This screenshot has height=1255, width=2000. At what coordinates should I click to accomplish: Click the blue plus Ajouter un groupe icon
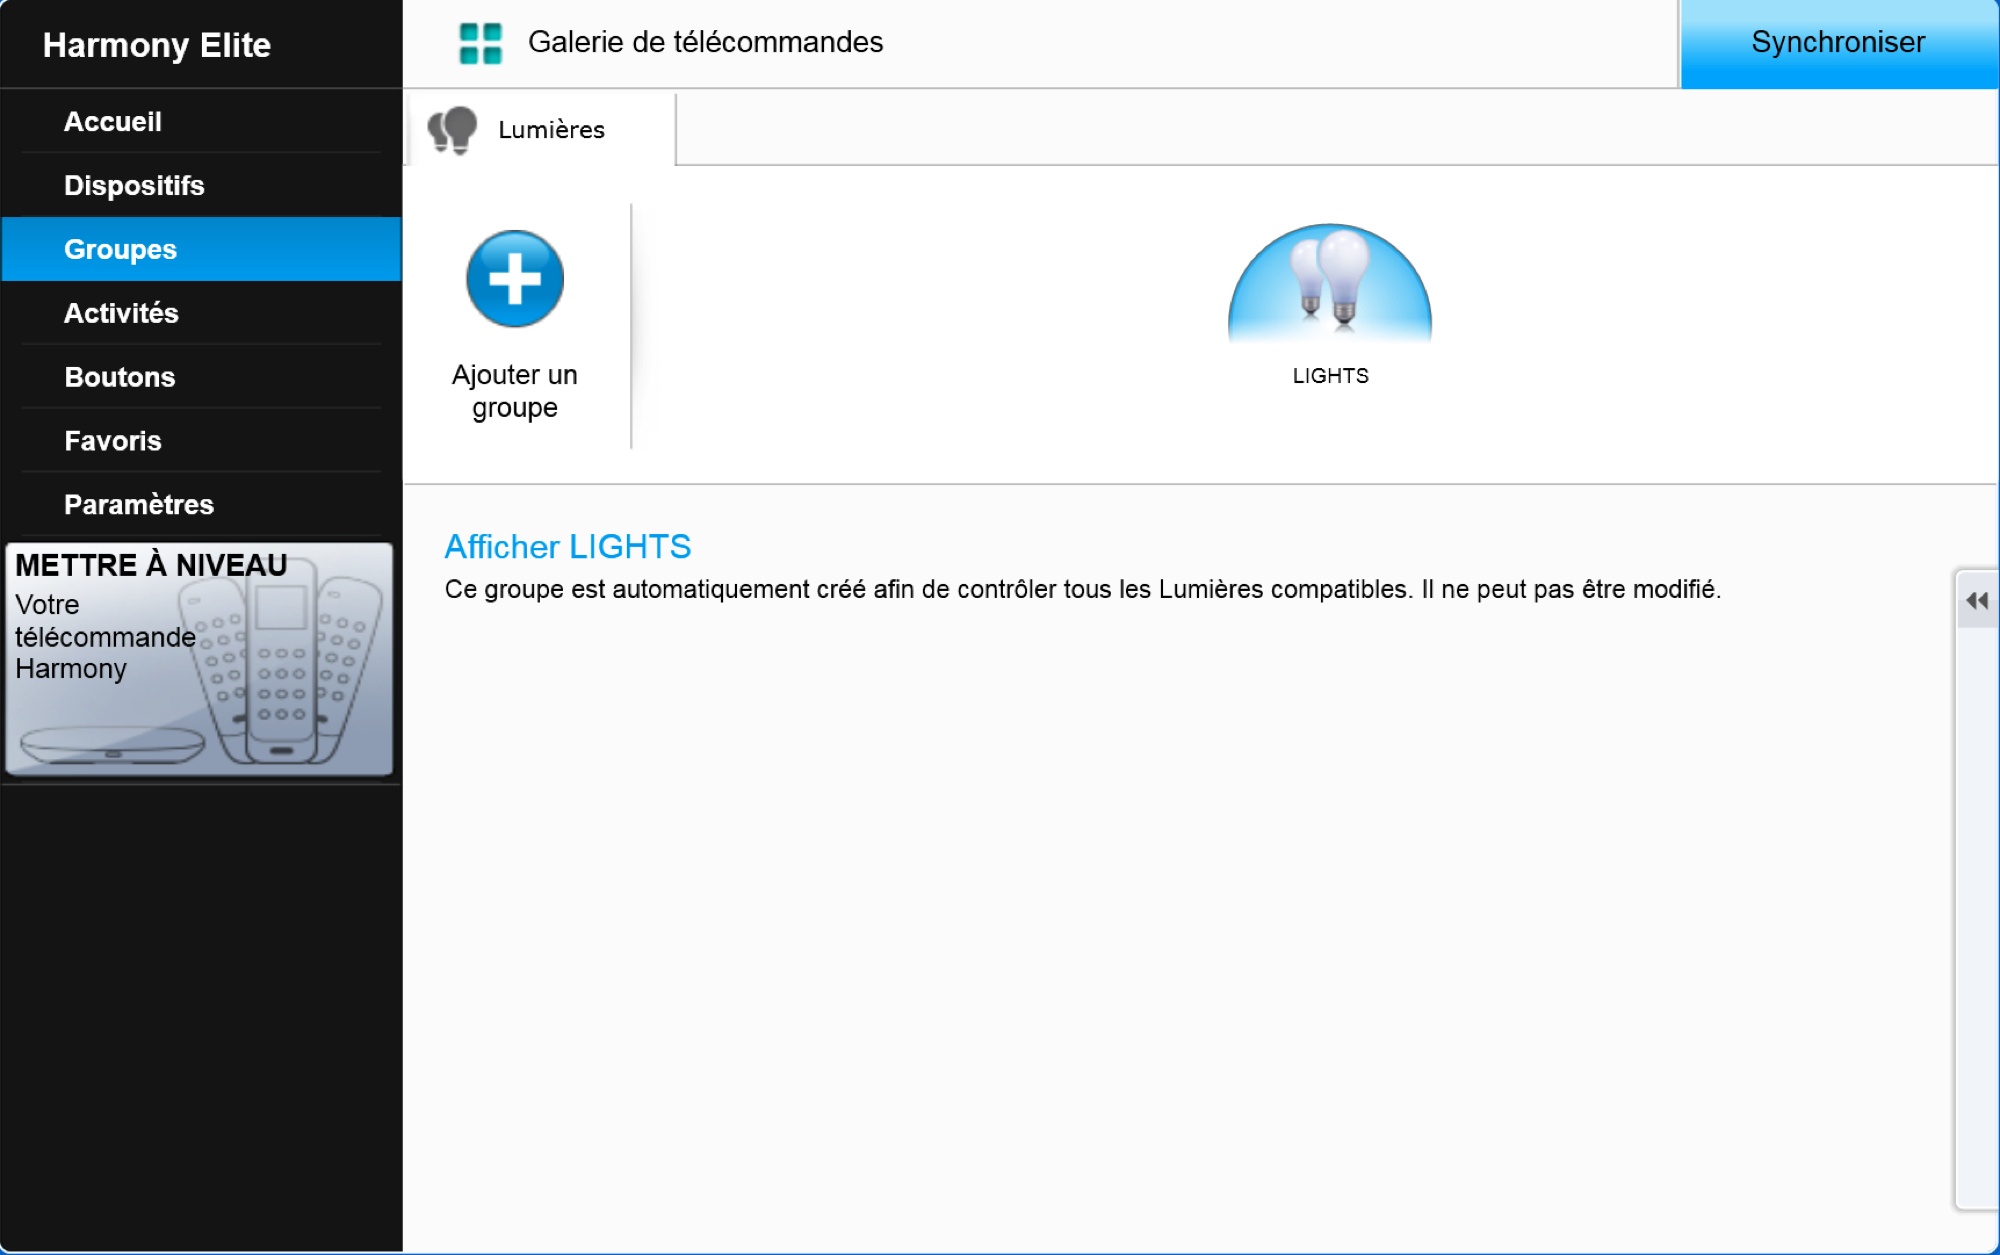pos(515,279)
